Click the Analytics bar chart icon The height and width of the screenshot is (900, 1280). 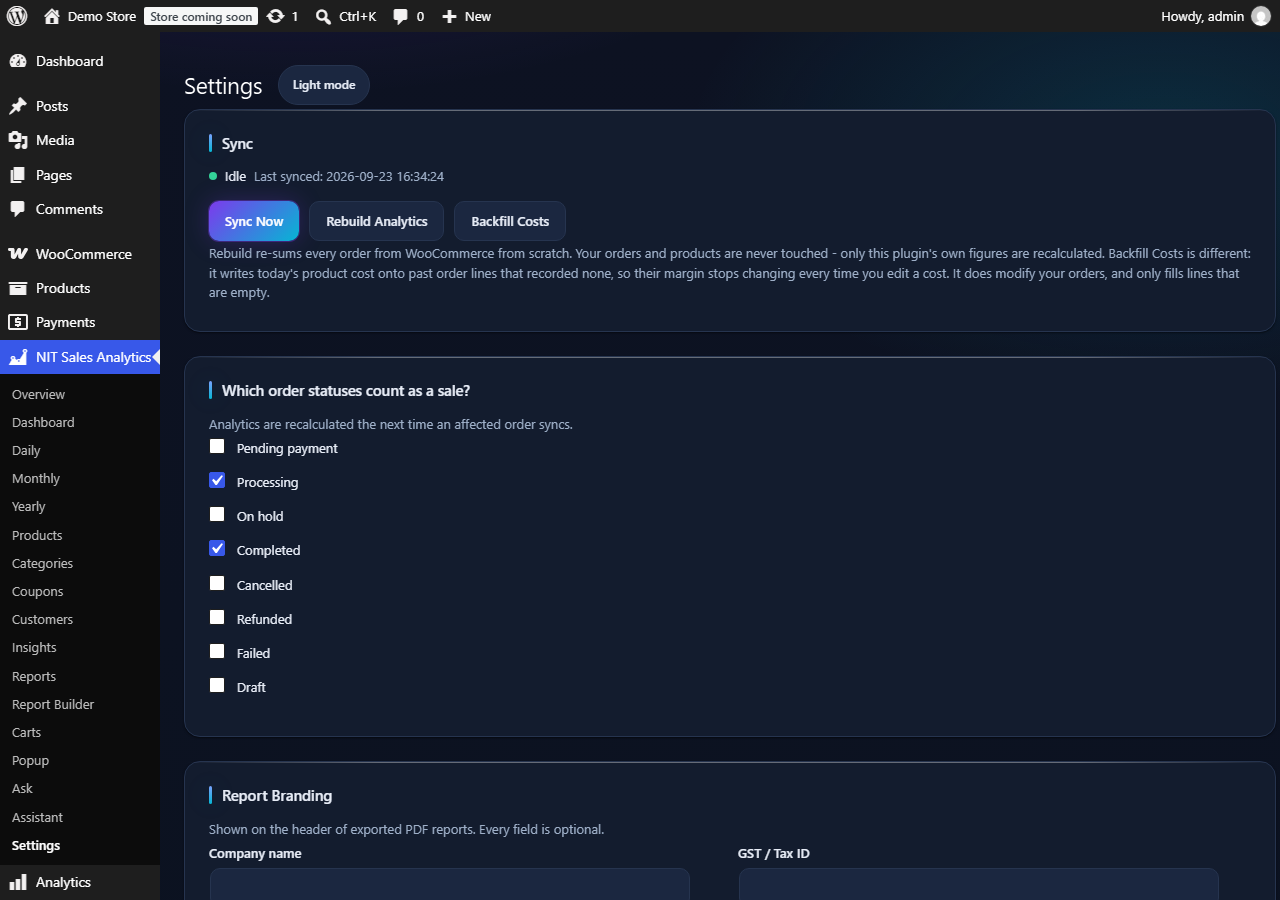coord(17,882)
